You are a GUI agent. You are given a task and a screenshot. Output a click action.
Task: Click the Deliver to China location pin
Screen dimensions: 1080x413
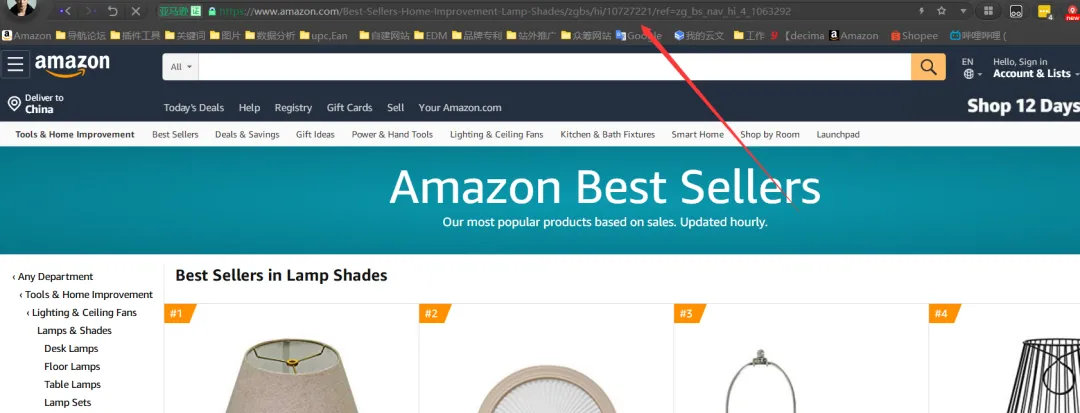[x=14, y=103]
